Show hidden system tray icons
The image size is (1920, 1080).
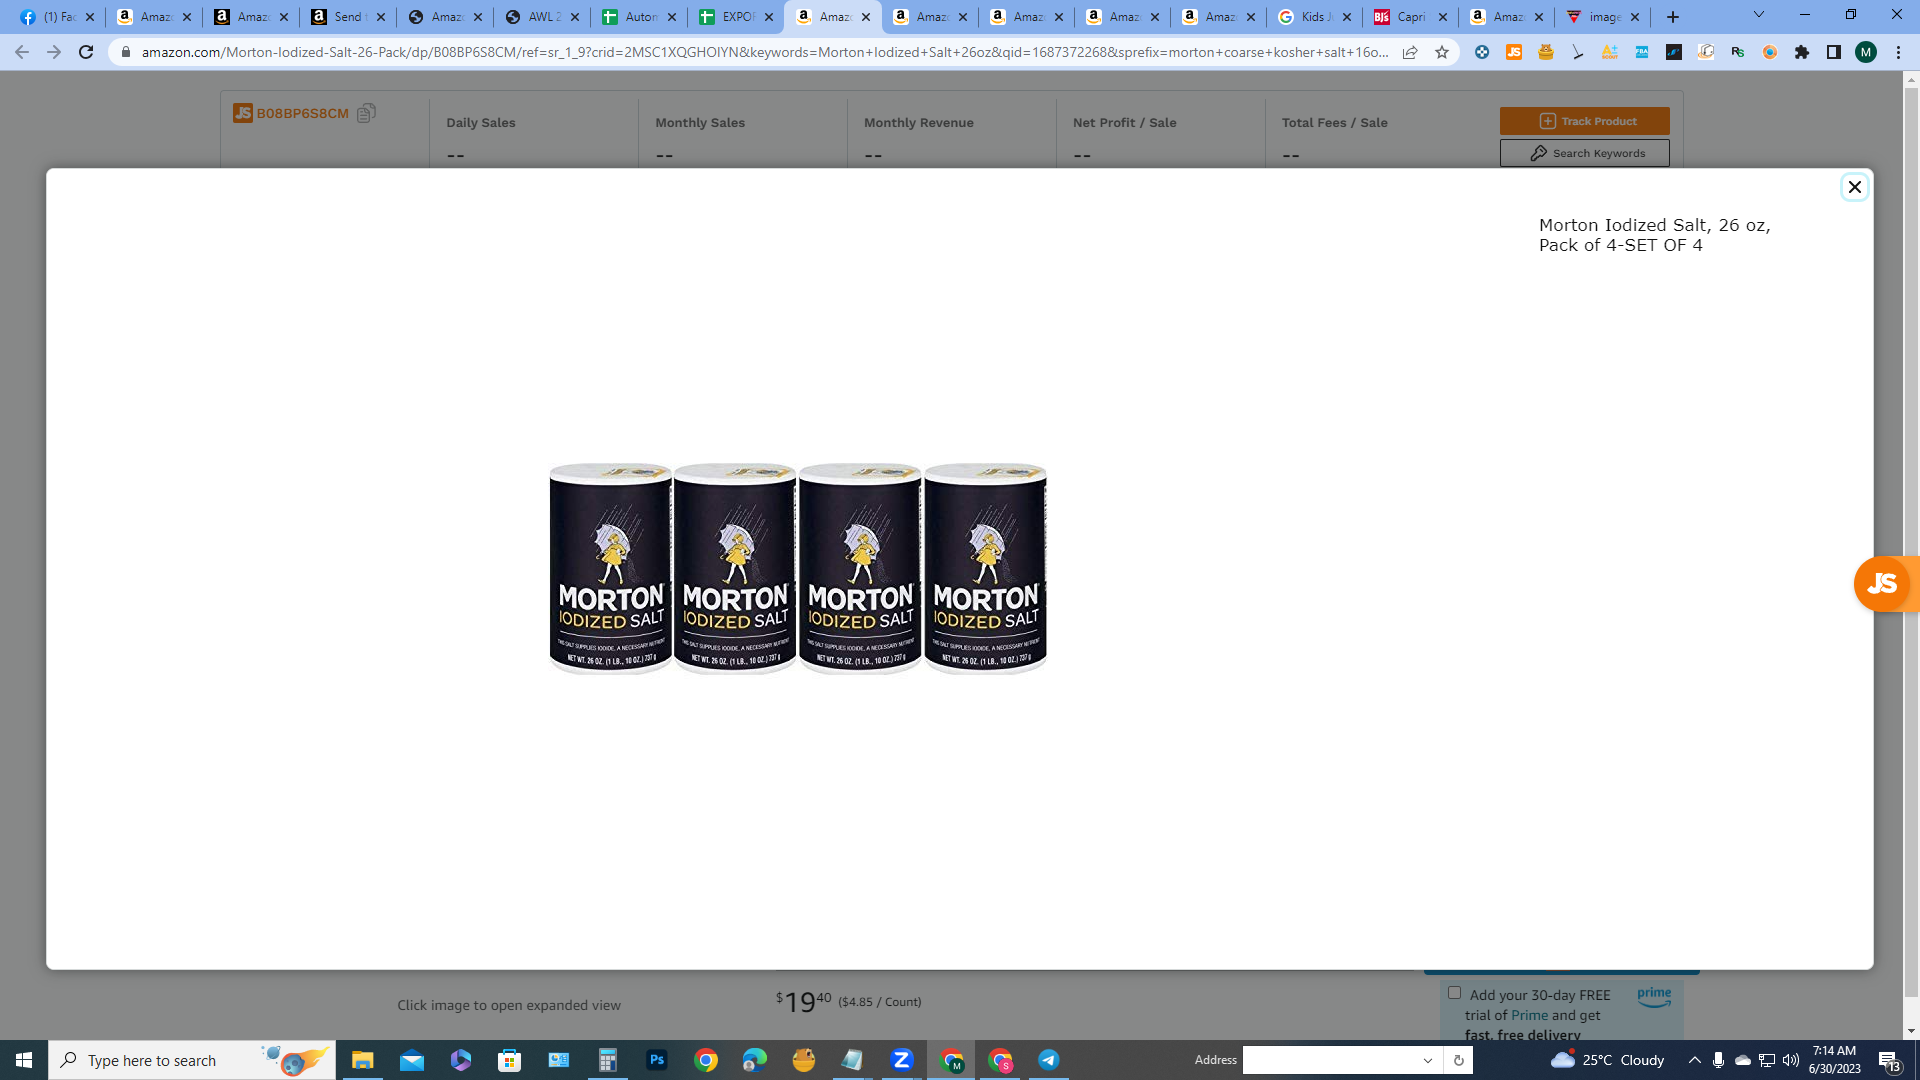tap(1694, 1060)
